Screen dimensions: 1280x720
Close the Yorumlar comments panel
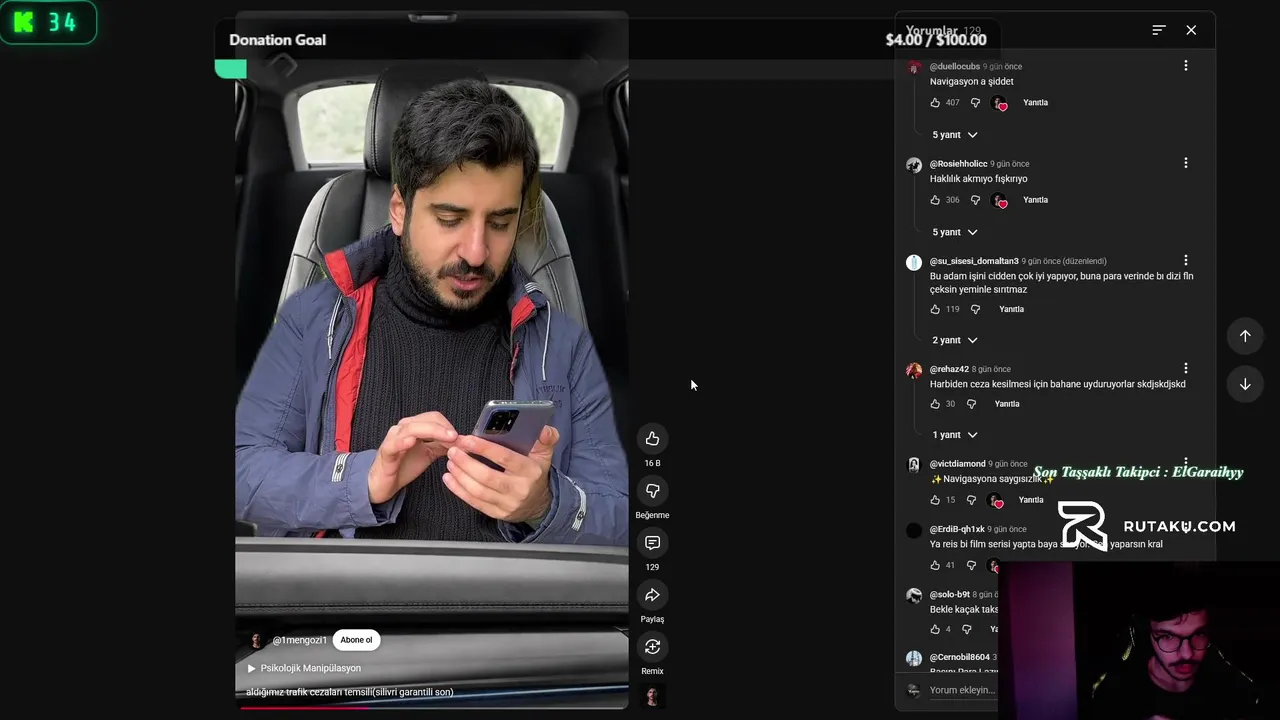[1191, 30]
